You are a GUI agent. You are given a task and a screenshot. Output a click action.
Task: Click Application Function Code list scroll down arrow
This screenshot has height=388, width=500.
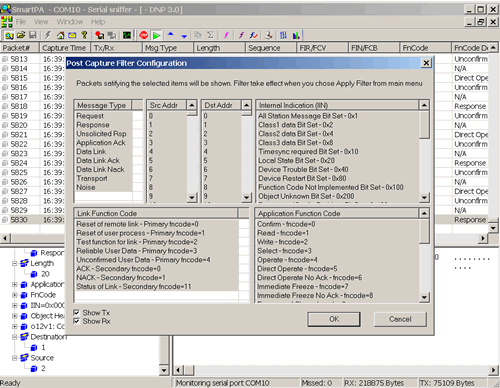pyautogui.click(x=424, y=297)
